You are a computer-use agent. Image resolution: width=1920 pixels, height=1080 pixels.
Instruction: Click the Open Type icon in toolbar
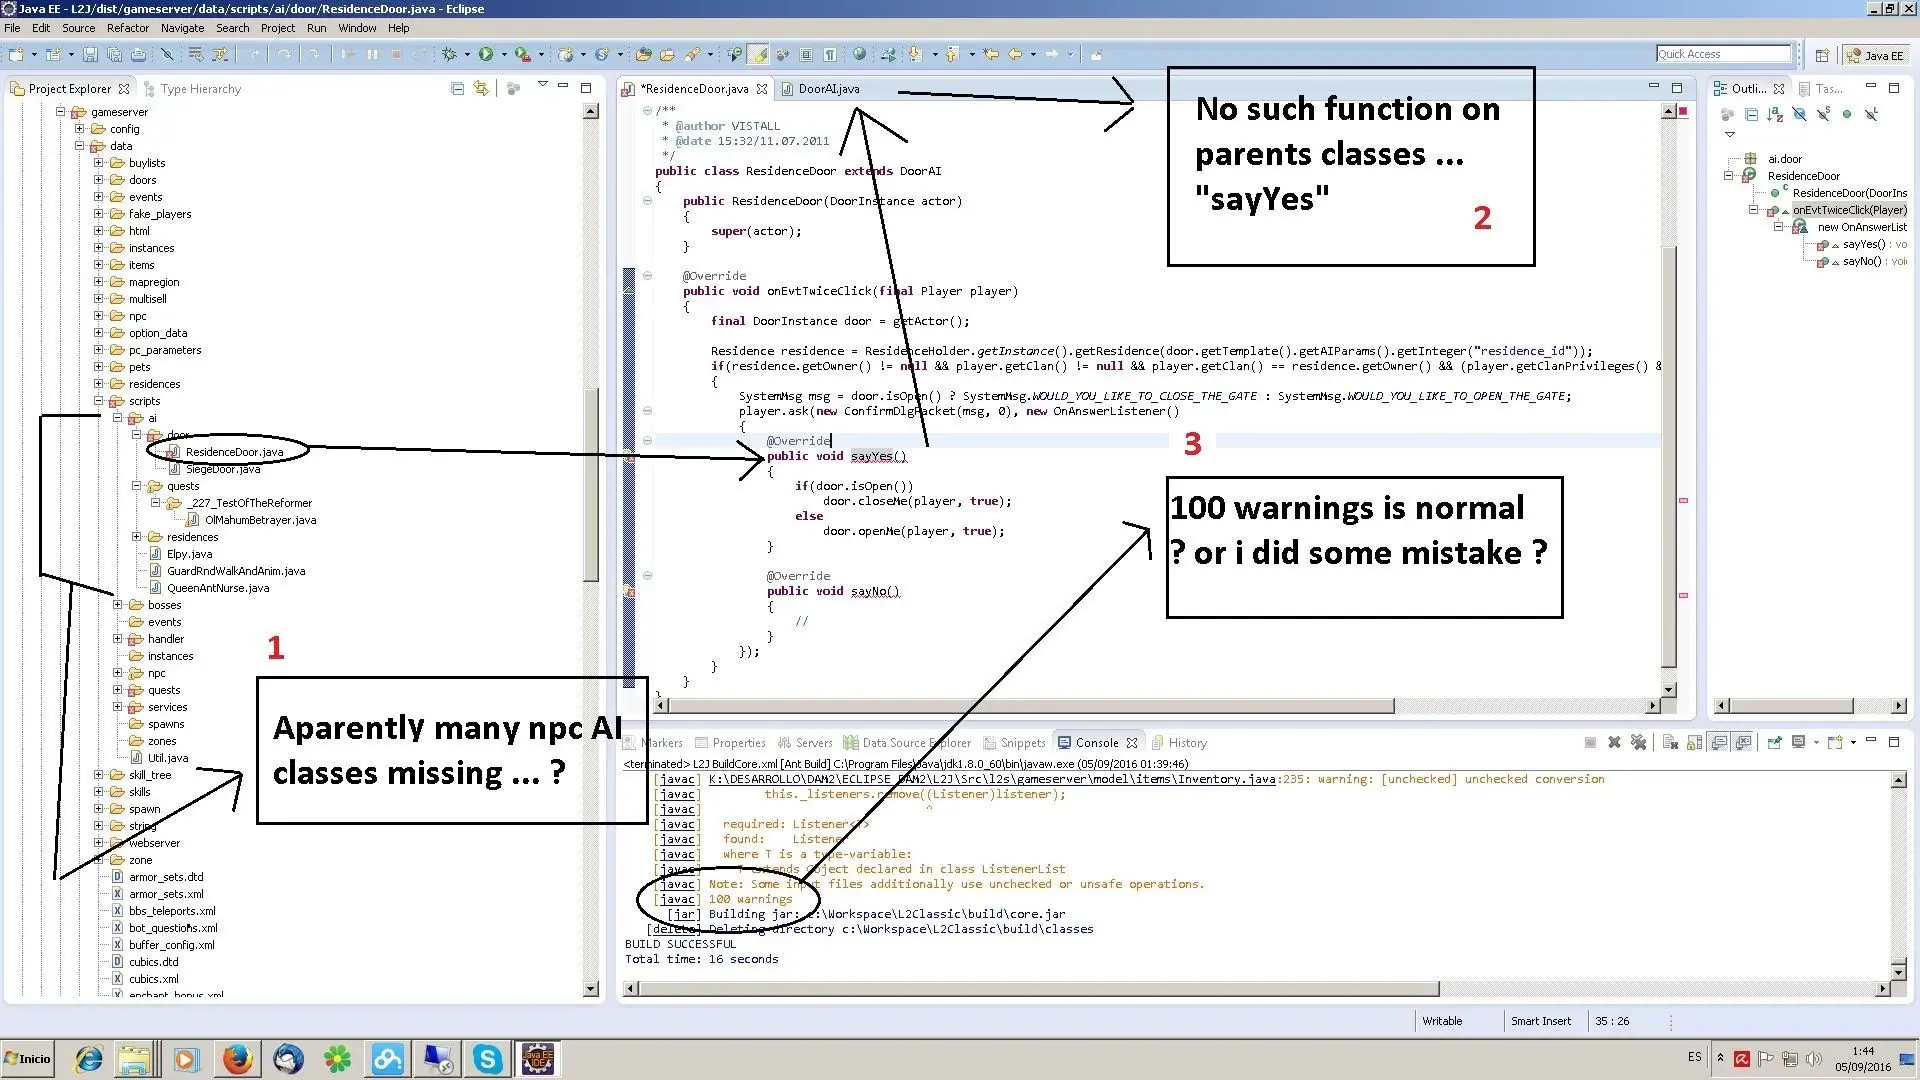pos(643,54)
